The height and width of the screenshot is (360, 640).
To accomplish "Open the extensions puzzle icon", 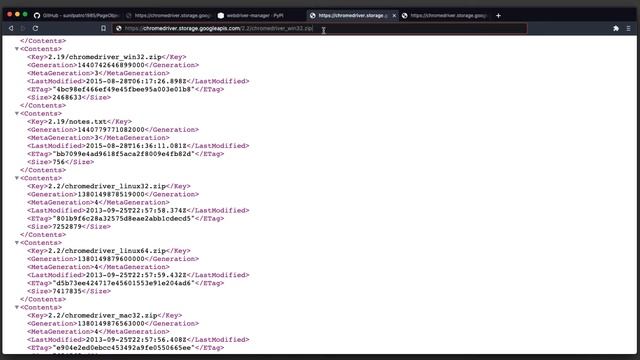I will point(616,28).
